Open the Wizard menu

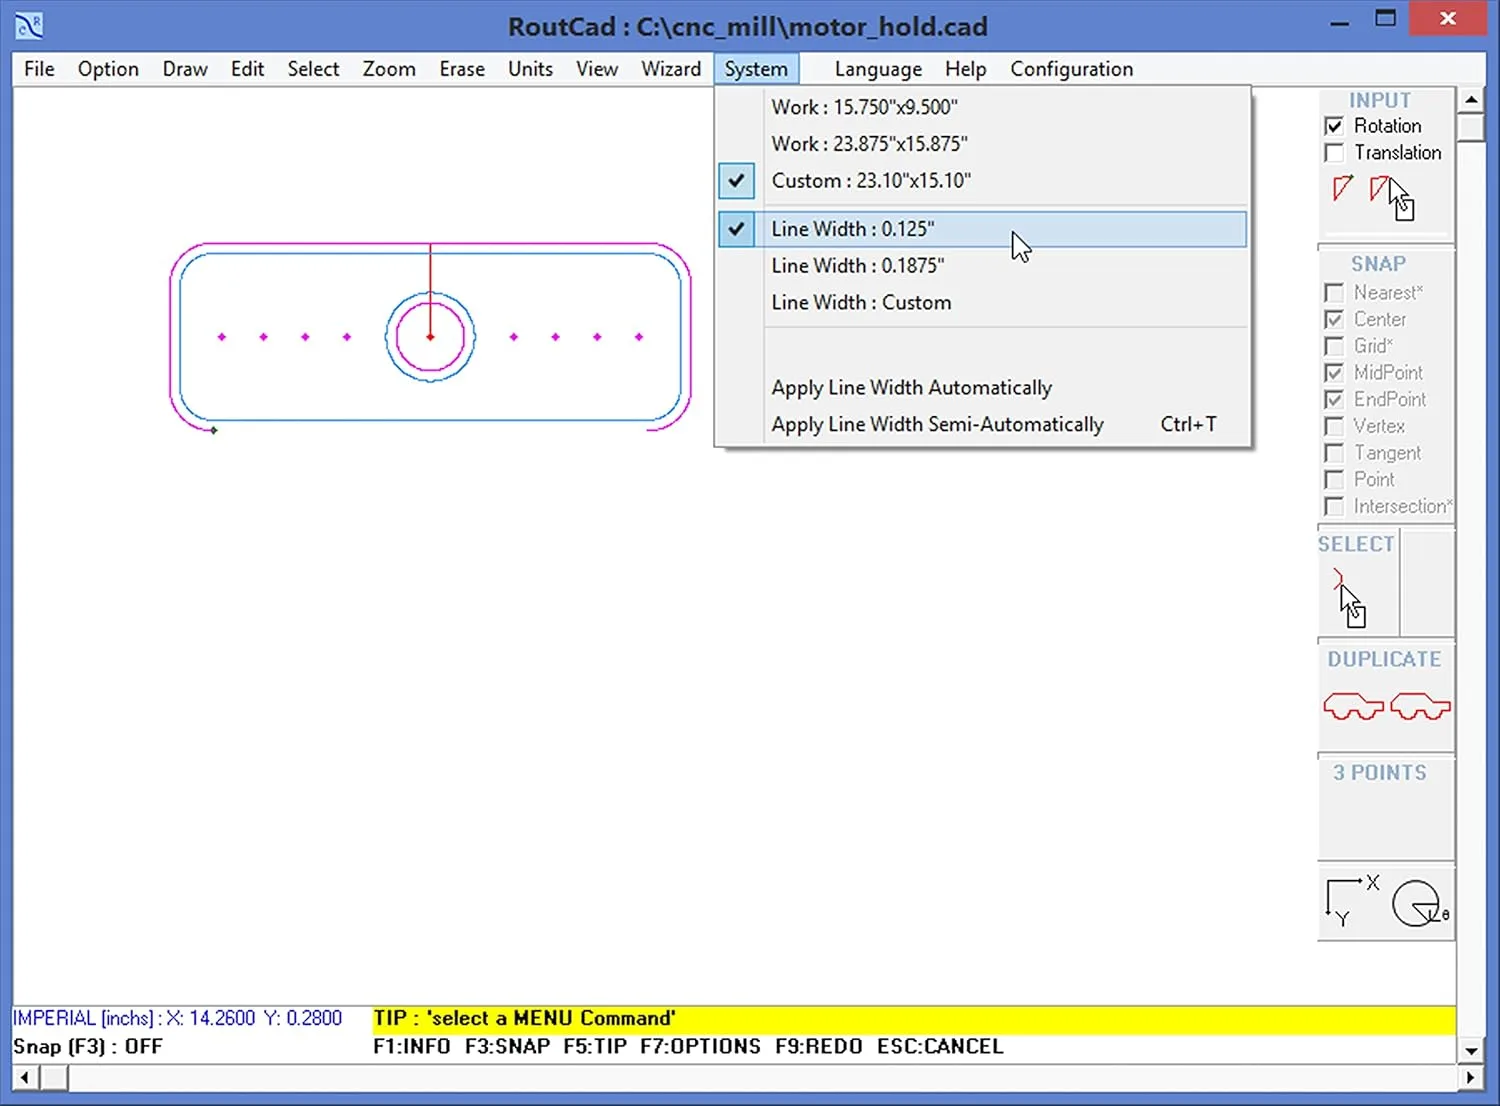click(x=670, y=68)
